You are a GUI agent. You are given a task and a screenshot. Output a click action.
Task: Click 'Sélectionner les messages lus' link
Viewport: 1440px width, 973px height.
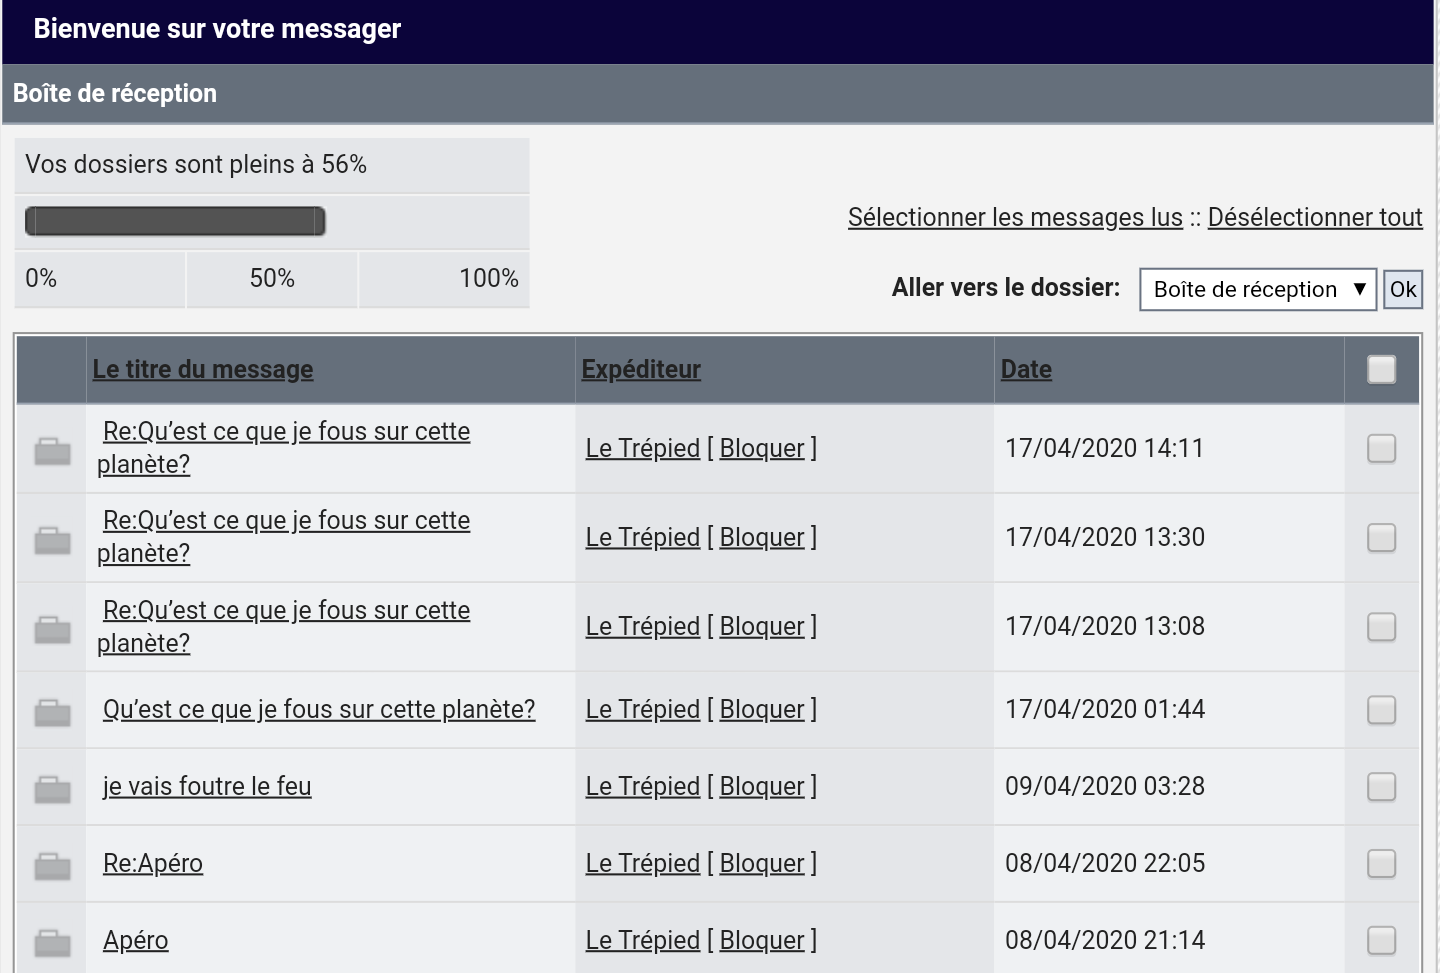[1015, 217]
